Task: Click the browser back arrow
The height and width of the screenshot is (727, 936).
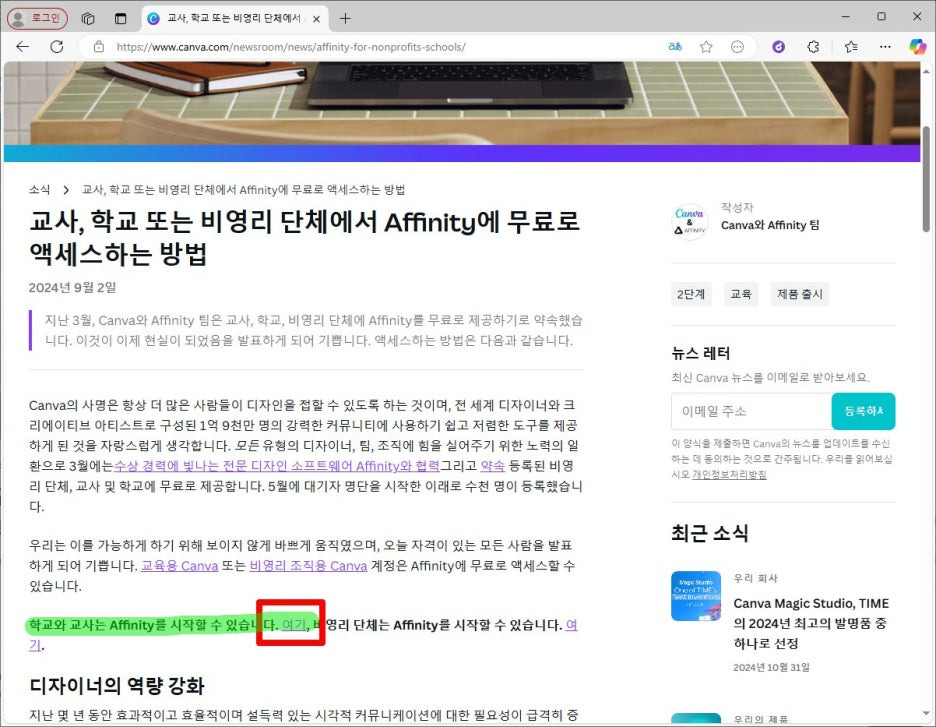Action: [x=23, y=47]
